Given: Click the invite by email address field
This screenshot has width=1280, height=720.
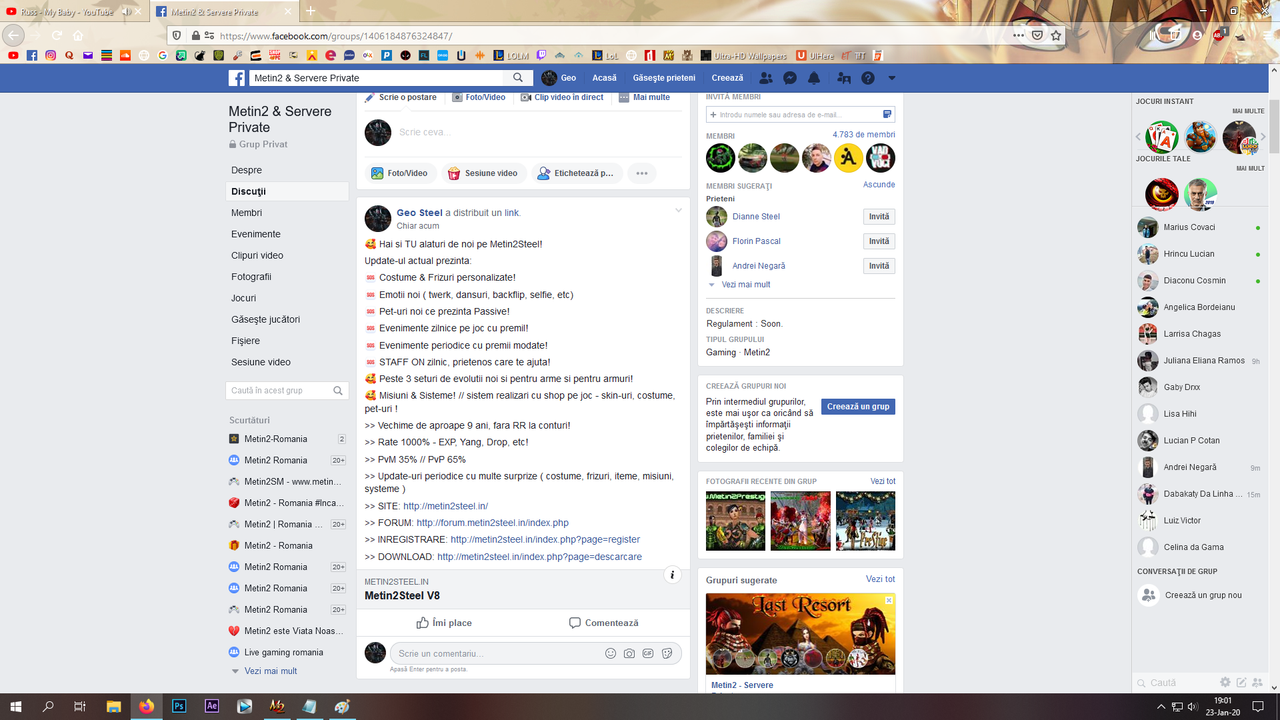Looking at the screenshot, I should click(x=799, y=115).
